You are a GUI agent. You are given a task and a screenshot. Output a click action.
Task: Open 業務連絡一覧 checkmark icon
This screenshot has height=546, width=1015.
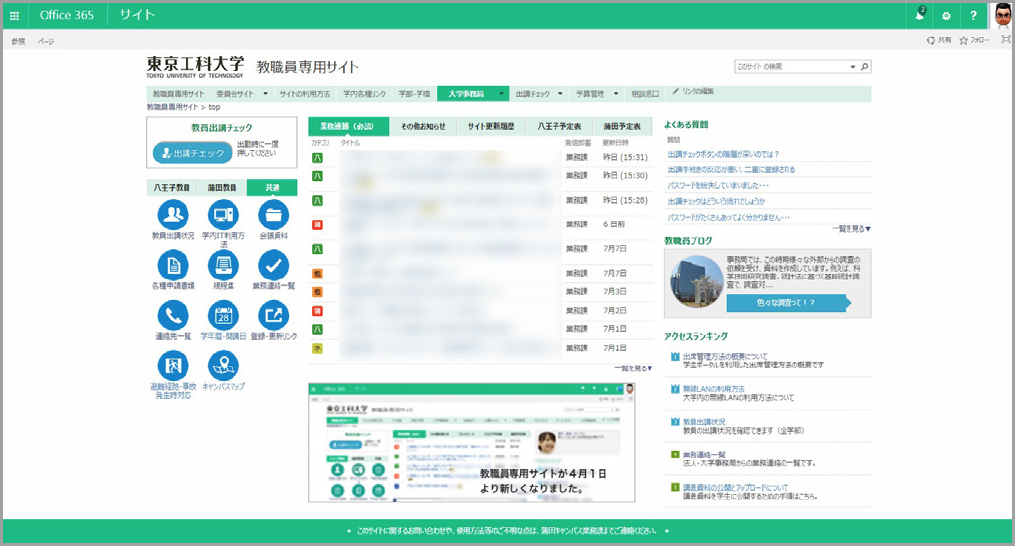pyautogui.click(x=273, y=265)
